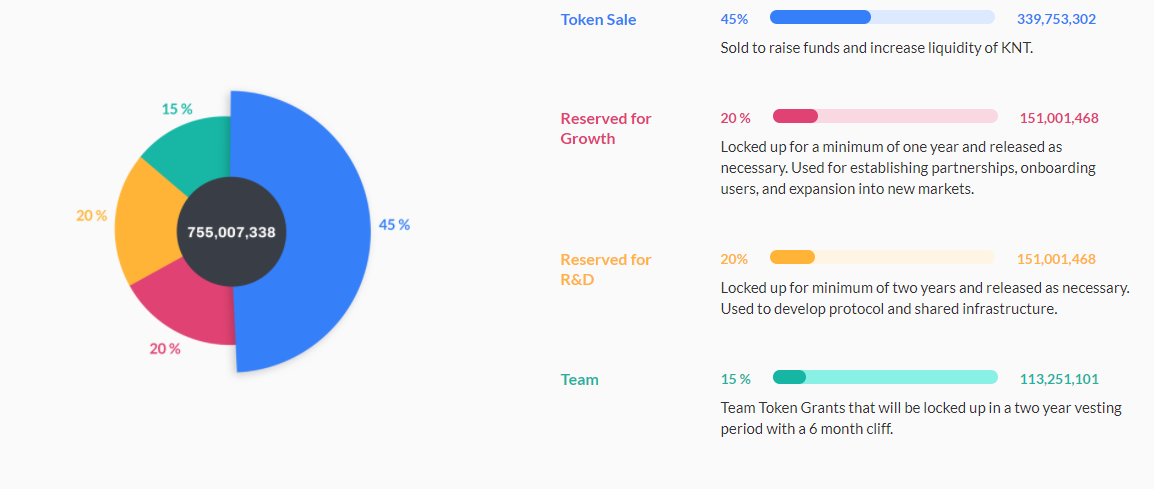Image resolution: width=1154 pixels, height=489 pixels.
Task: Click the pink Reserved for Growth progress bar
Action: [x=884, y=117]
